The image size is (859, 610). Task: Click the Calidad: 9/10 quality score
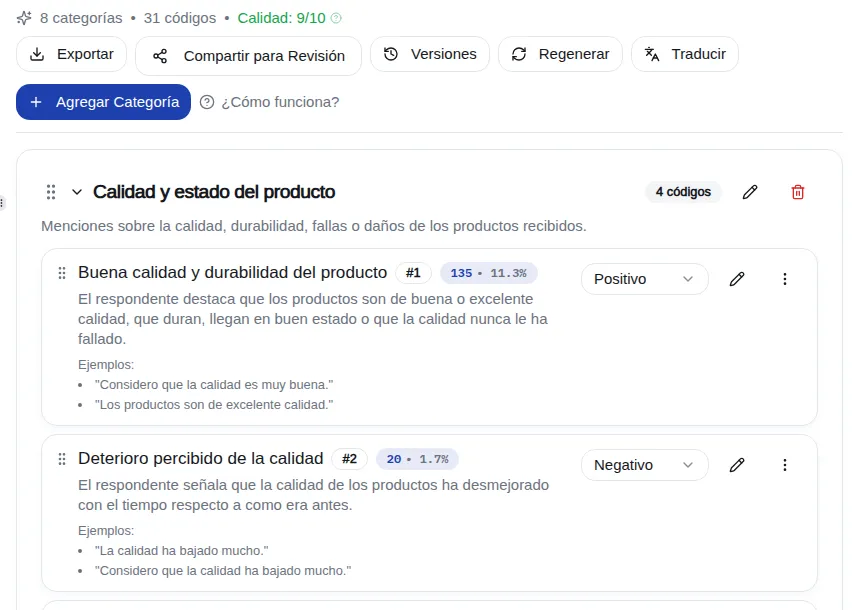(x=281, y=18)
